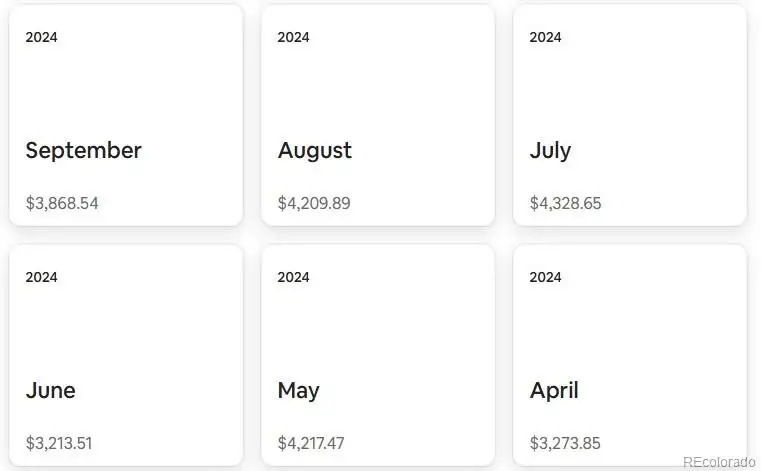
Task: Select the $4,328.65 amount
Action: tap(565, 203)
